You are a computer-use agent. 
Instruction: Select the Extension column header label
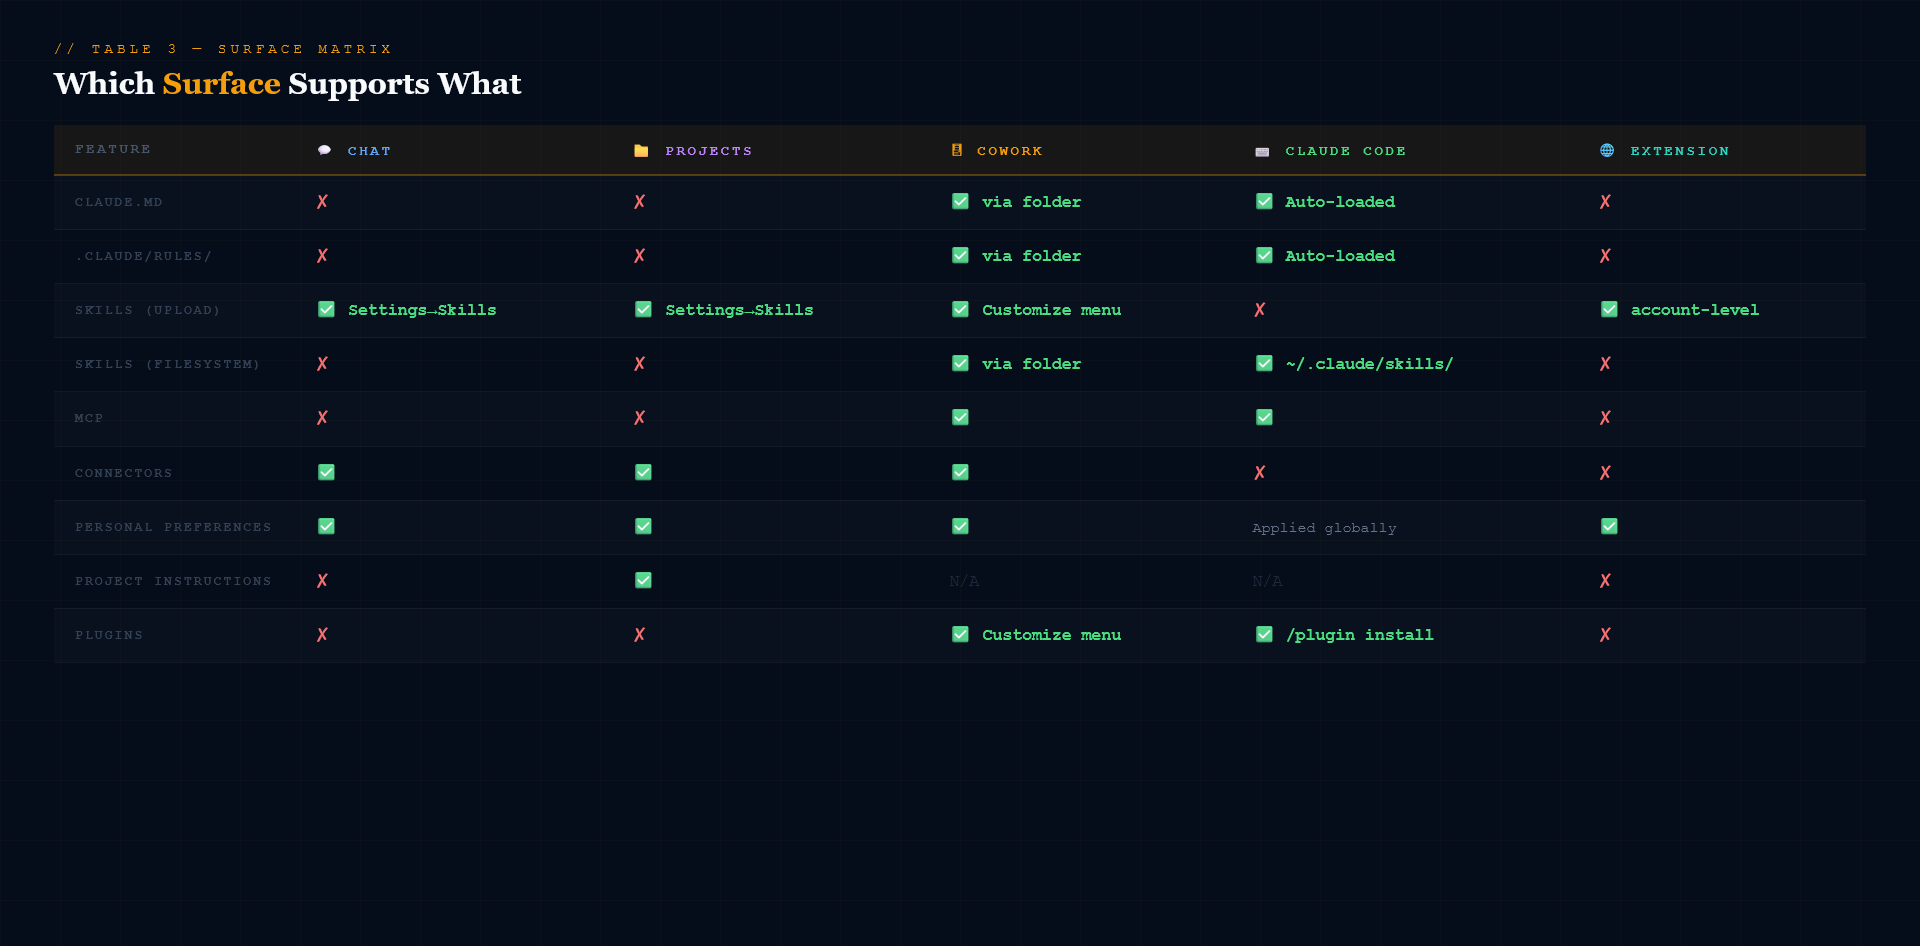point(1679,151)
